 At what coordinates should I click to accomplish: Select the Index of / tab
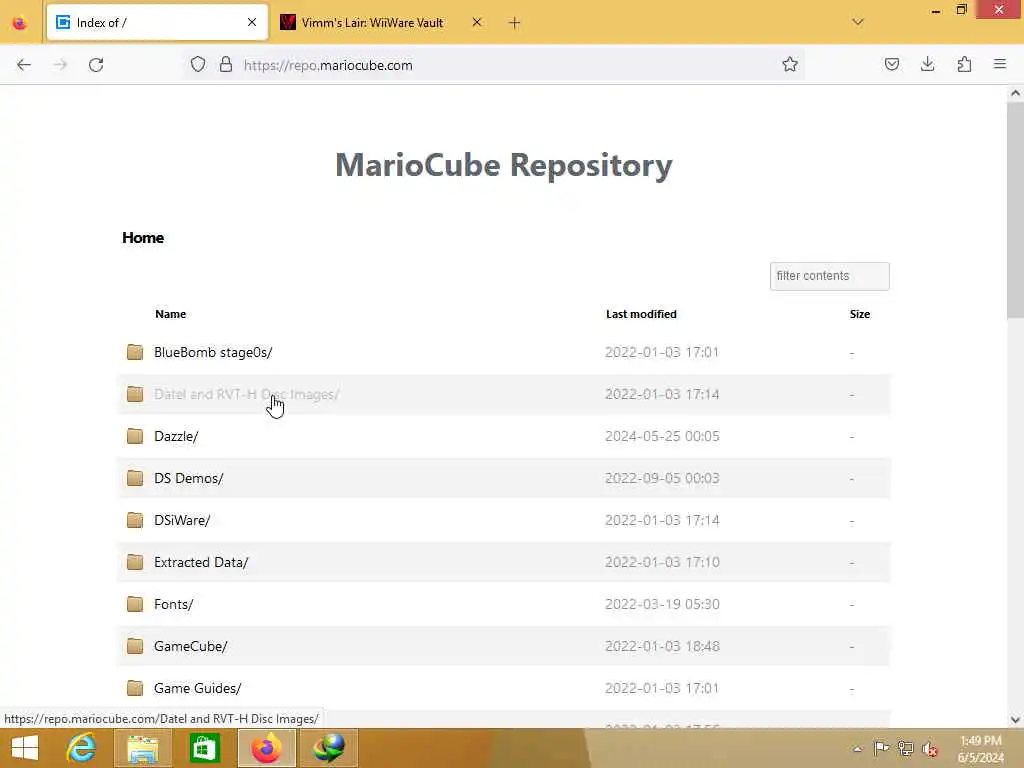(157, 23)
